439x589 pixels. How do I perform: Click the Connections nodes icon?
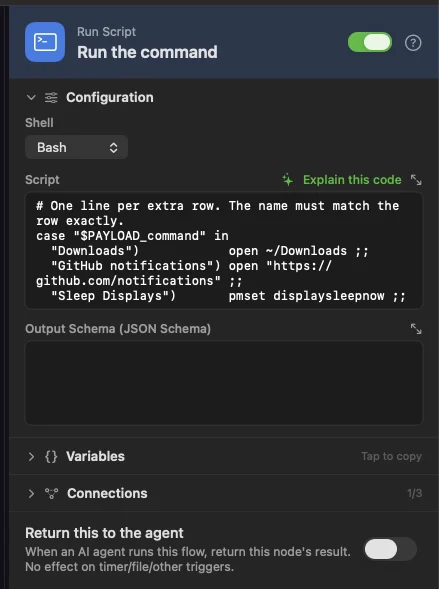click(51, 494)
